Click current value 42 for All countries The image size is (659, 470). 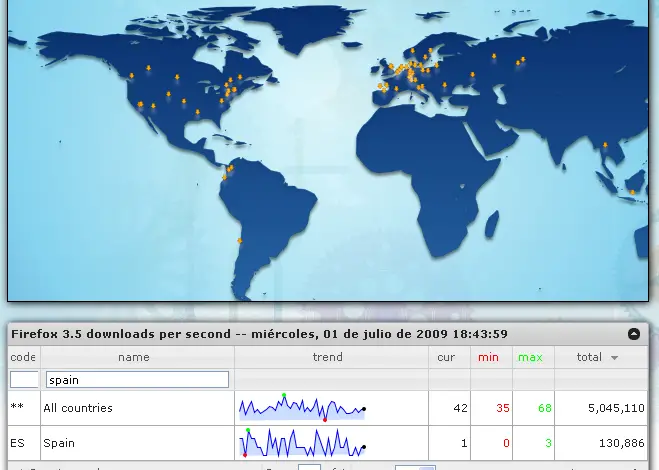coord(461,408)
